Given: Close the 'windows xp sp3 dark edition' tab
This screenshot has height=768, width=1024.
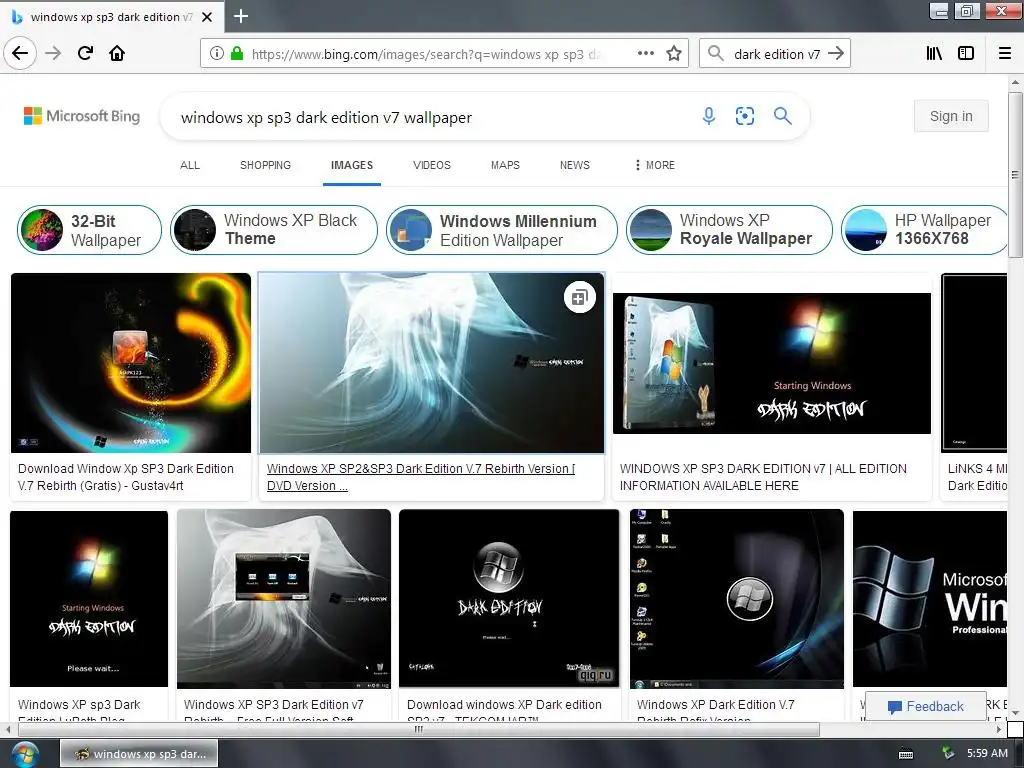Looking at the screenshot, I should coord(207,17).
